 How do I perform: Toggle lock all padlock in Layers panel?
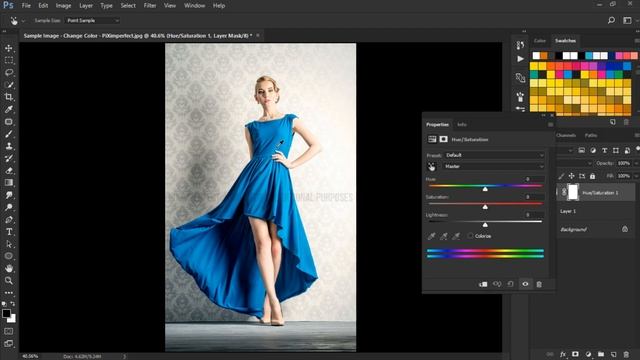[x=592, y=176]
